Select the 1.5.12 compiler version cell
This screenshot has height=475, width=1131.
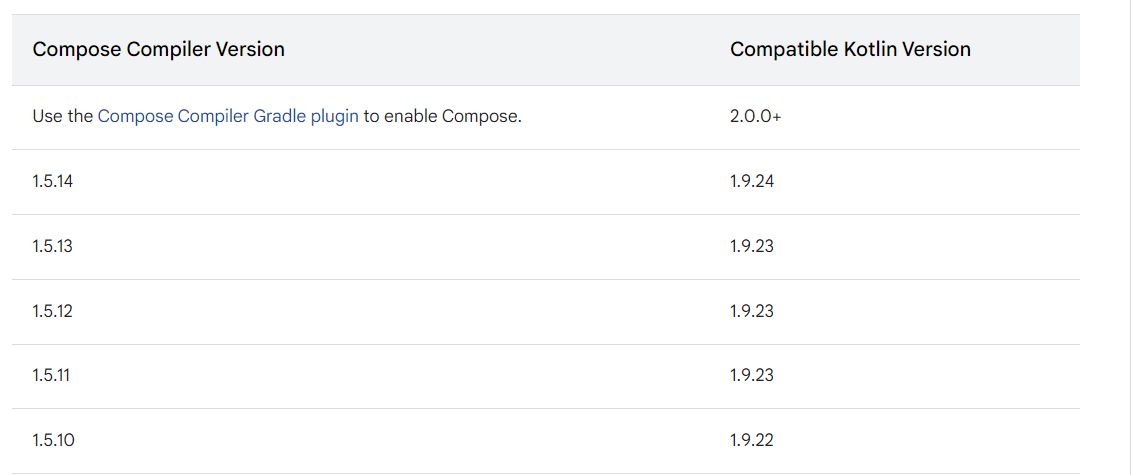point(52,311)
